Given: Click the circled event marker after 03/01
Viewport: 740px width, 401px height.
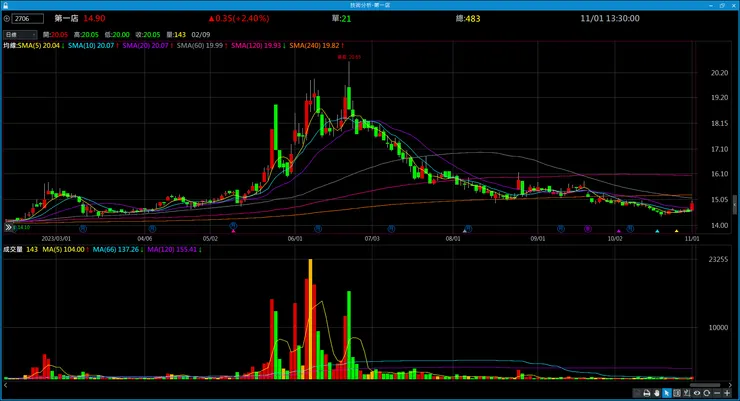Looking at the screenshot, I should tap(83, 228).
